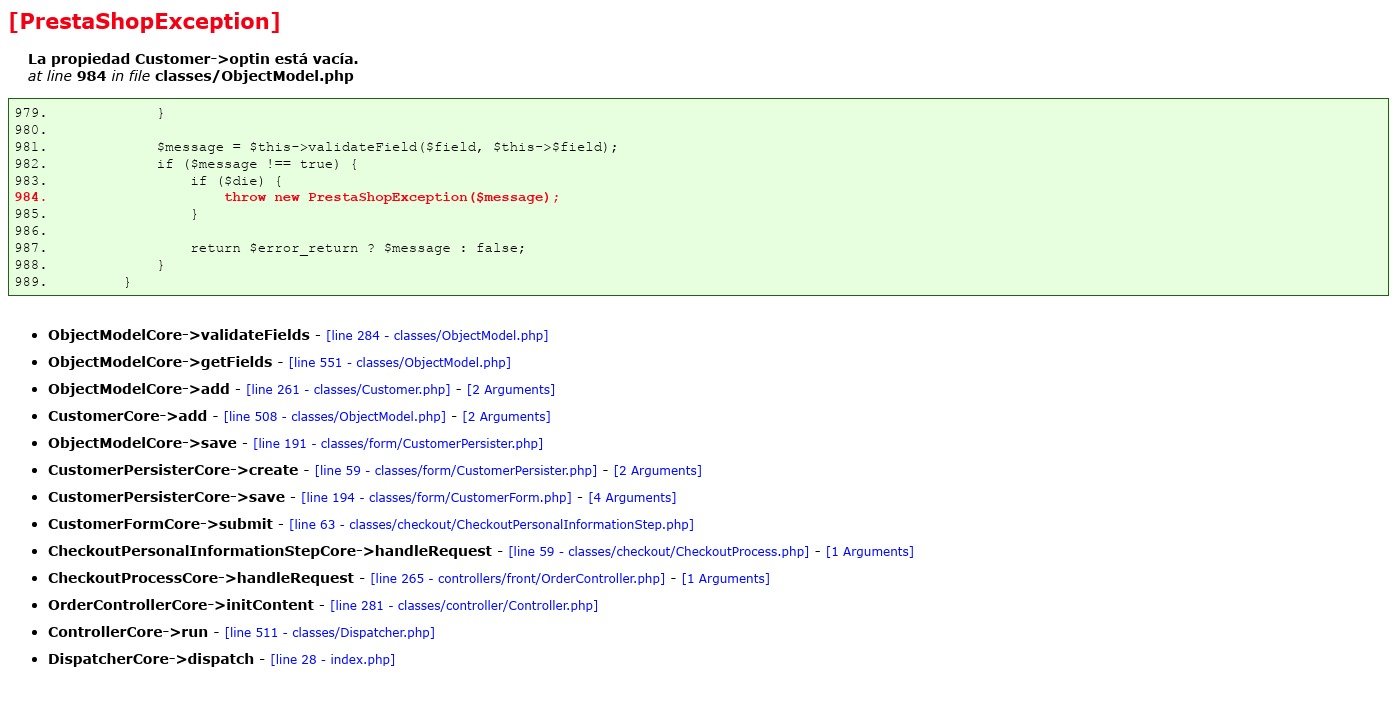Click 'CustomerPersisterCore->create' stack entry name
Image resolution: width=1399 pixels, height=713 pixels.
(x=173, y=470)
